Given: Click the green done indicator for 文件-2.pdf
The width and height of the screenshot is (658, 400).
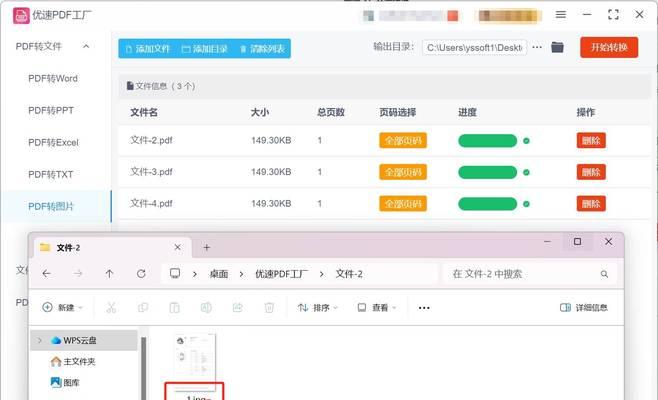Looking at the screenshot, I should pos(526,141).
